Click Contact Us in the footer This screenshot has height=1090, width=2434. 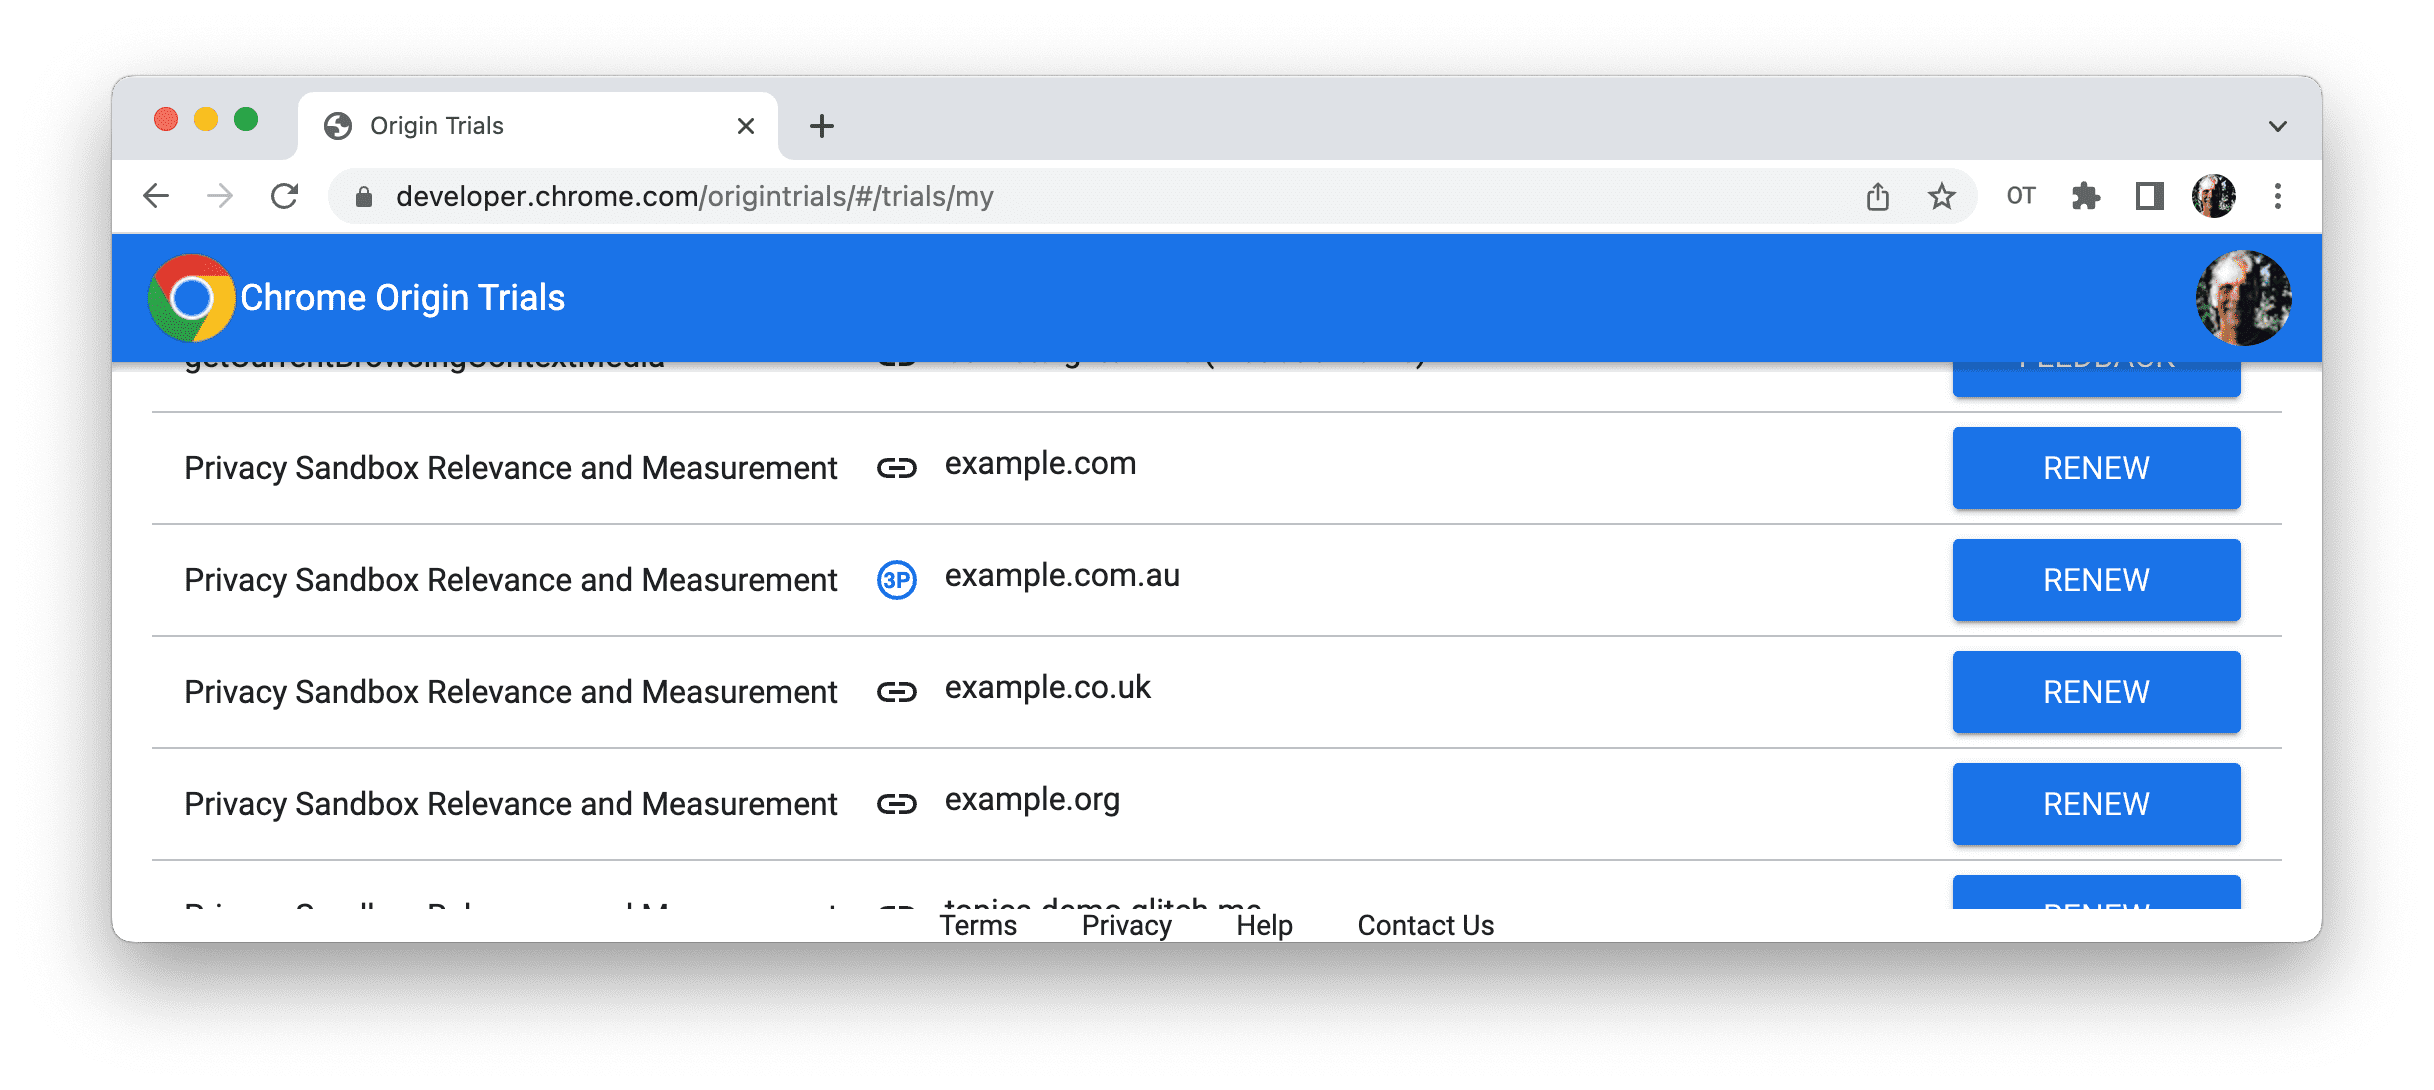[1427, 919]
